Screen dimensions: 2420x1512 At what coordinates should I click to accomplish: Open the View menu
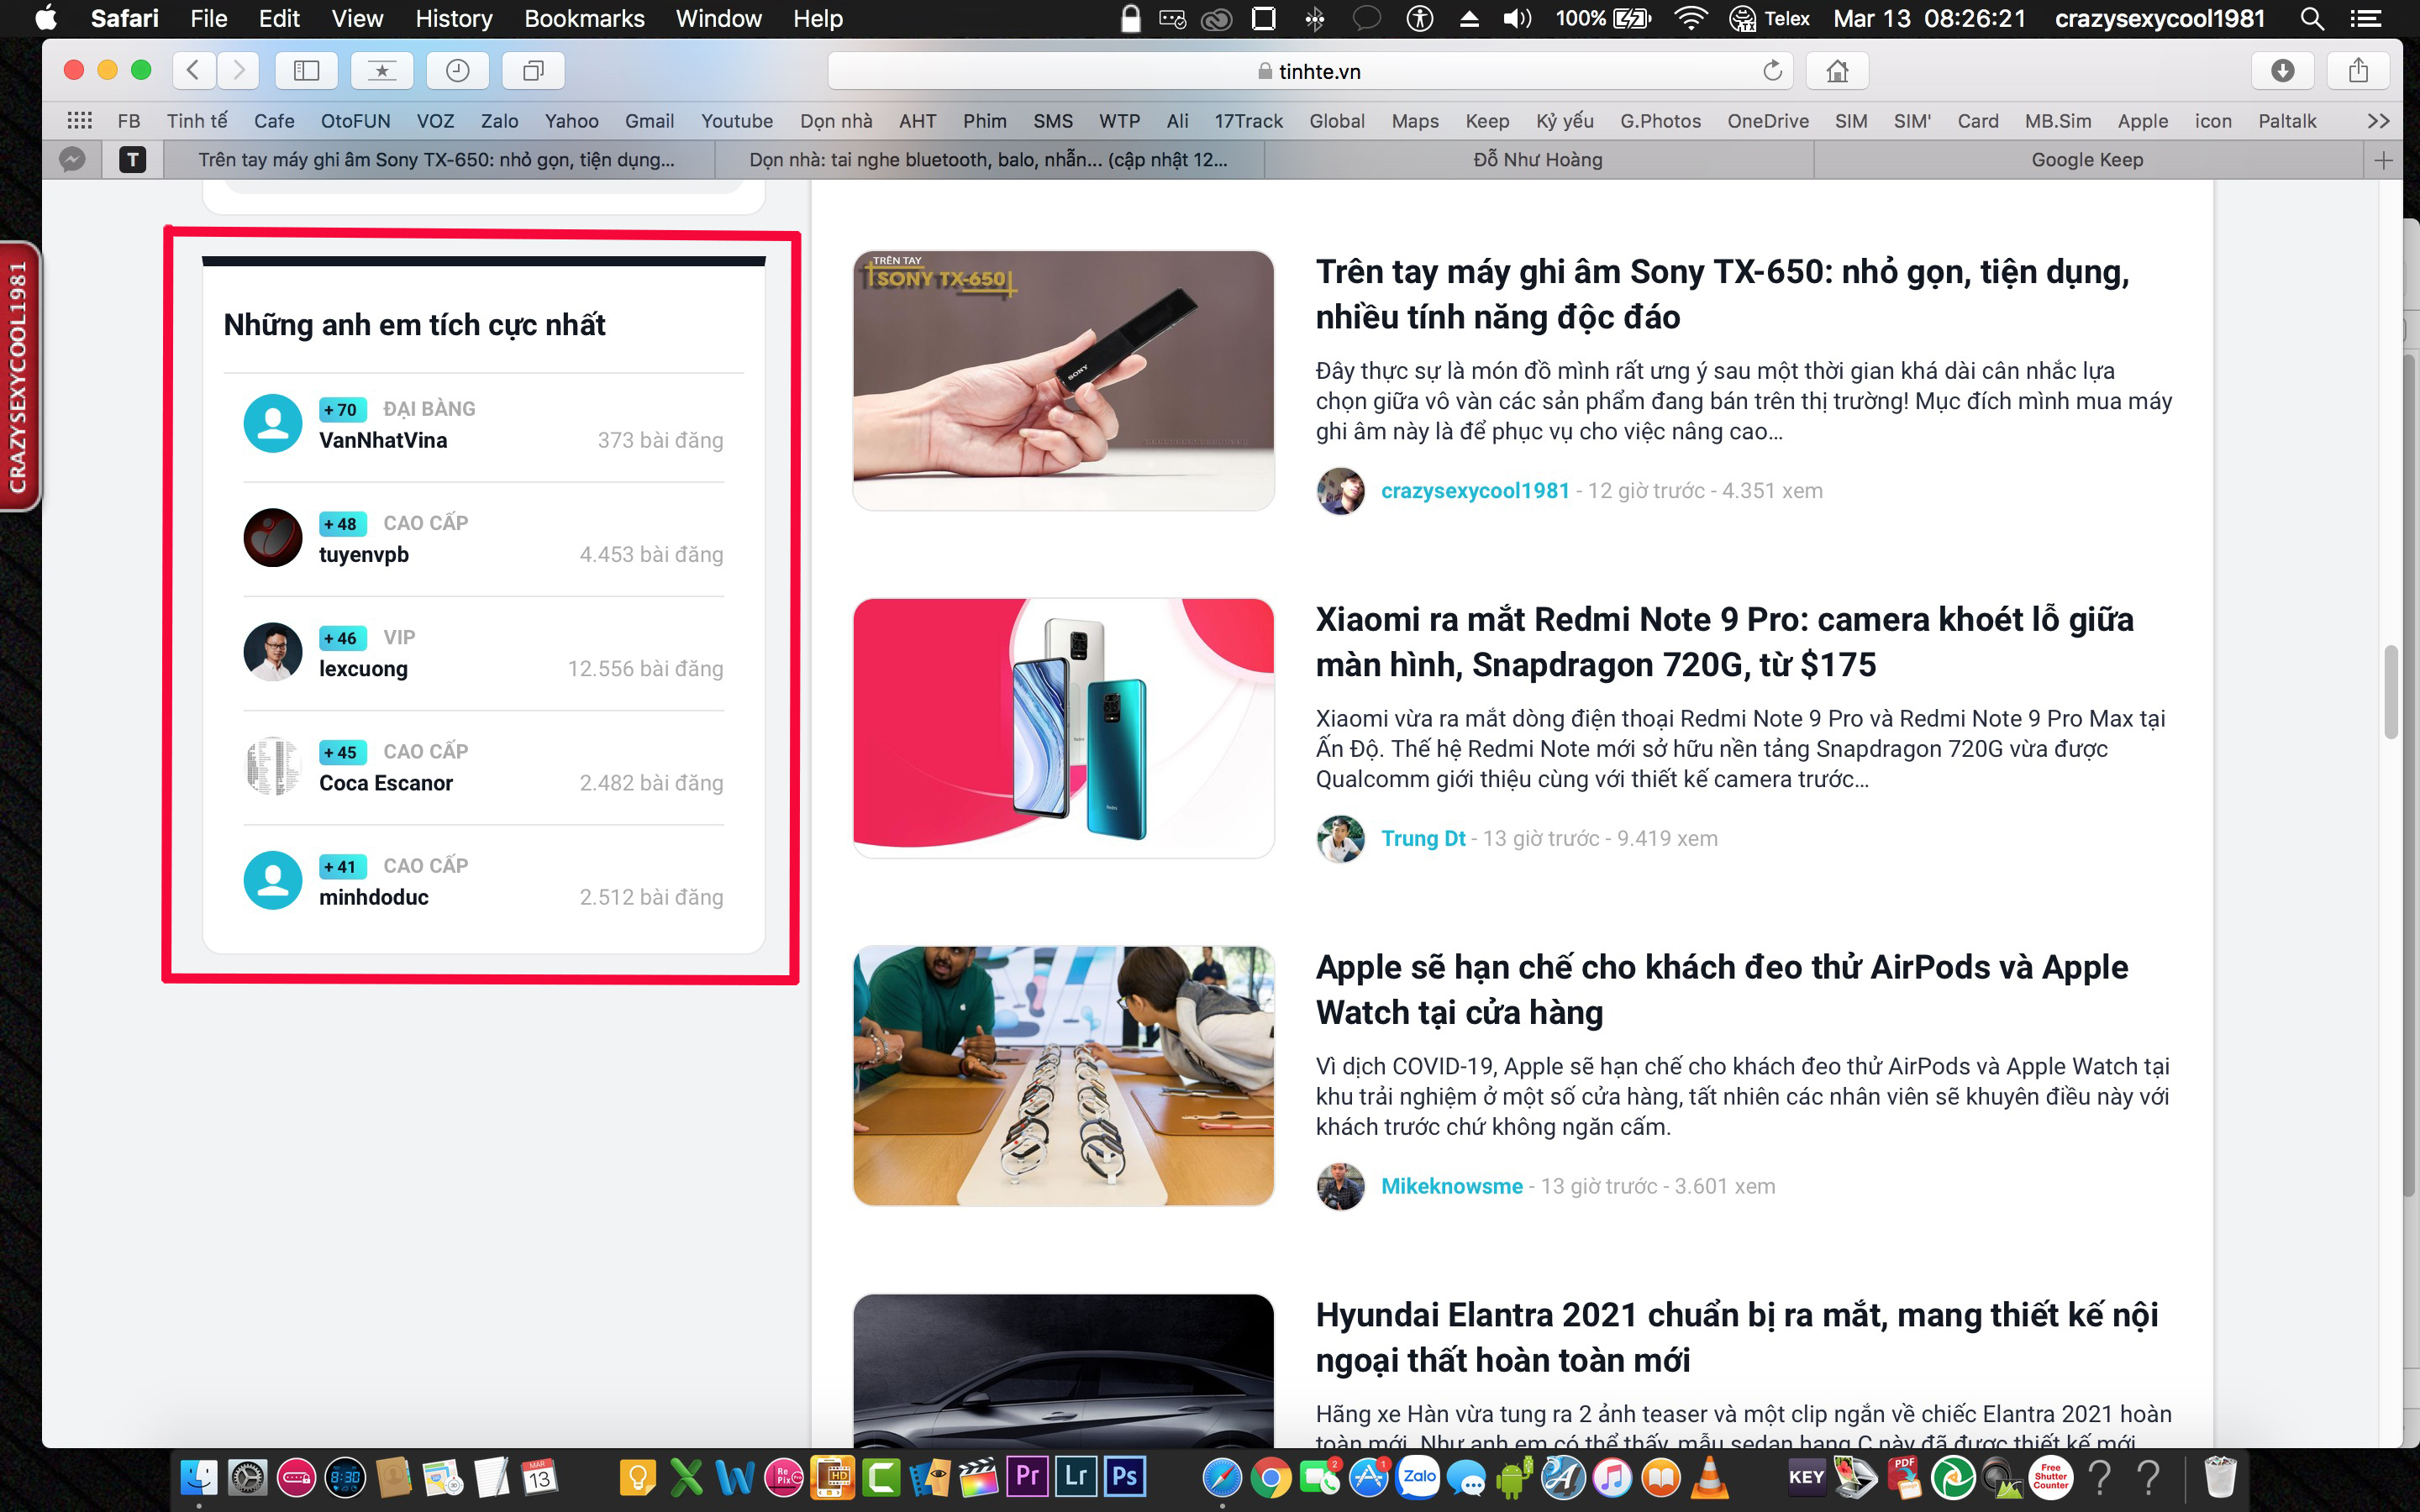[357, 18]
